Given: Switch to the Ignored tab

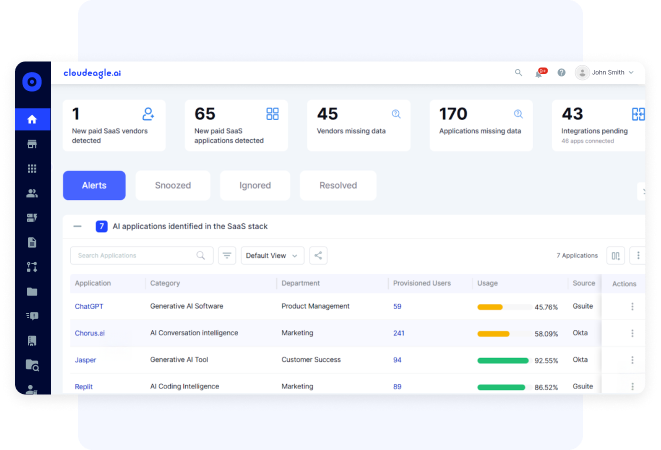Looking at the screenshot, I should [x=255, y=186].
